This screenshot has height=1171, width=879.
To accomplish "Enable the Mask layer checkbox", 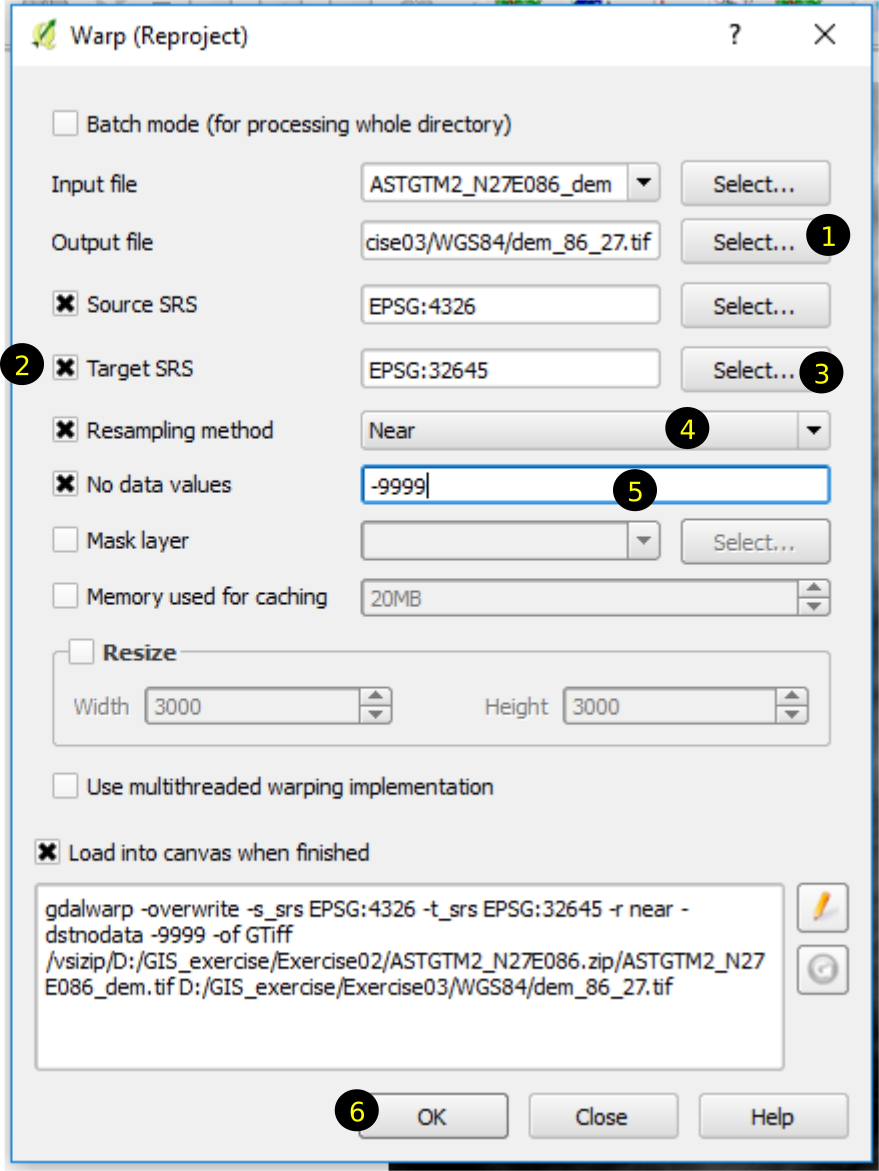I will pos(65,541).
